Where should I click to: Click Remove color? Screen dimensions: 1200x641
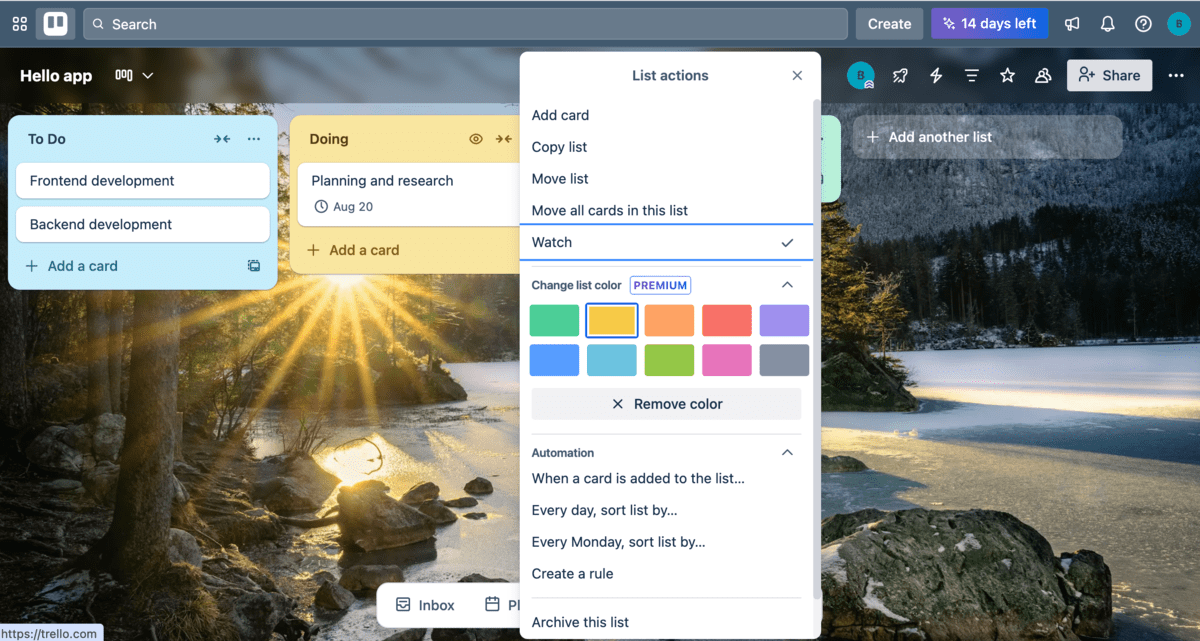pos(666,403)
